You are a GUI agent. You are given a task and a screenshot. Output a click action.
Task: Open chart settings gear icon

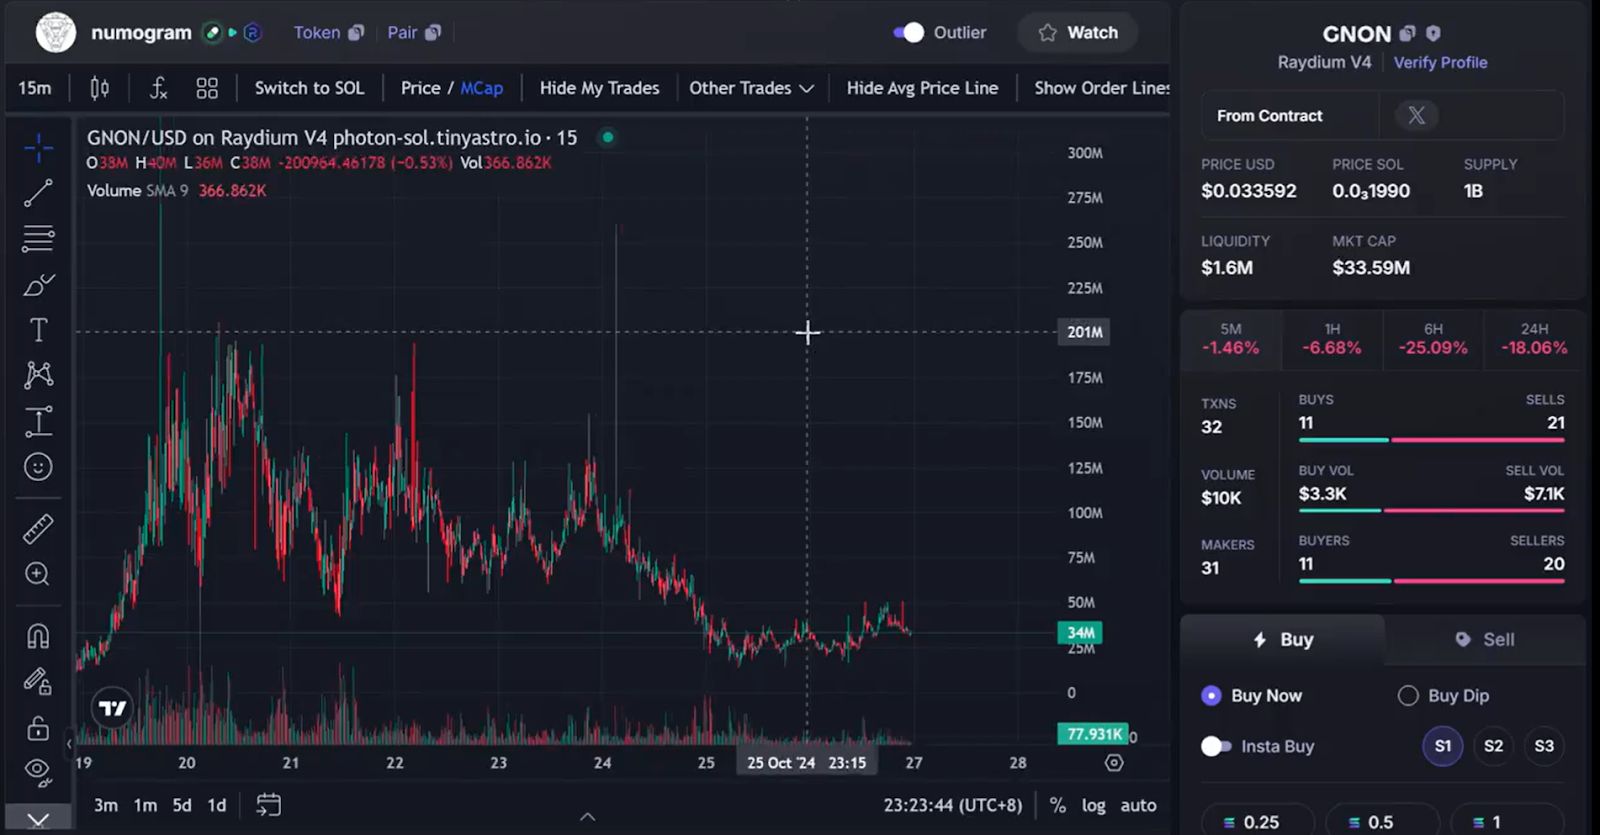(1114, 763)
